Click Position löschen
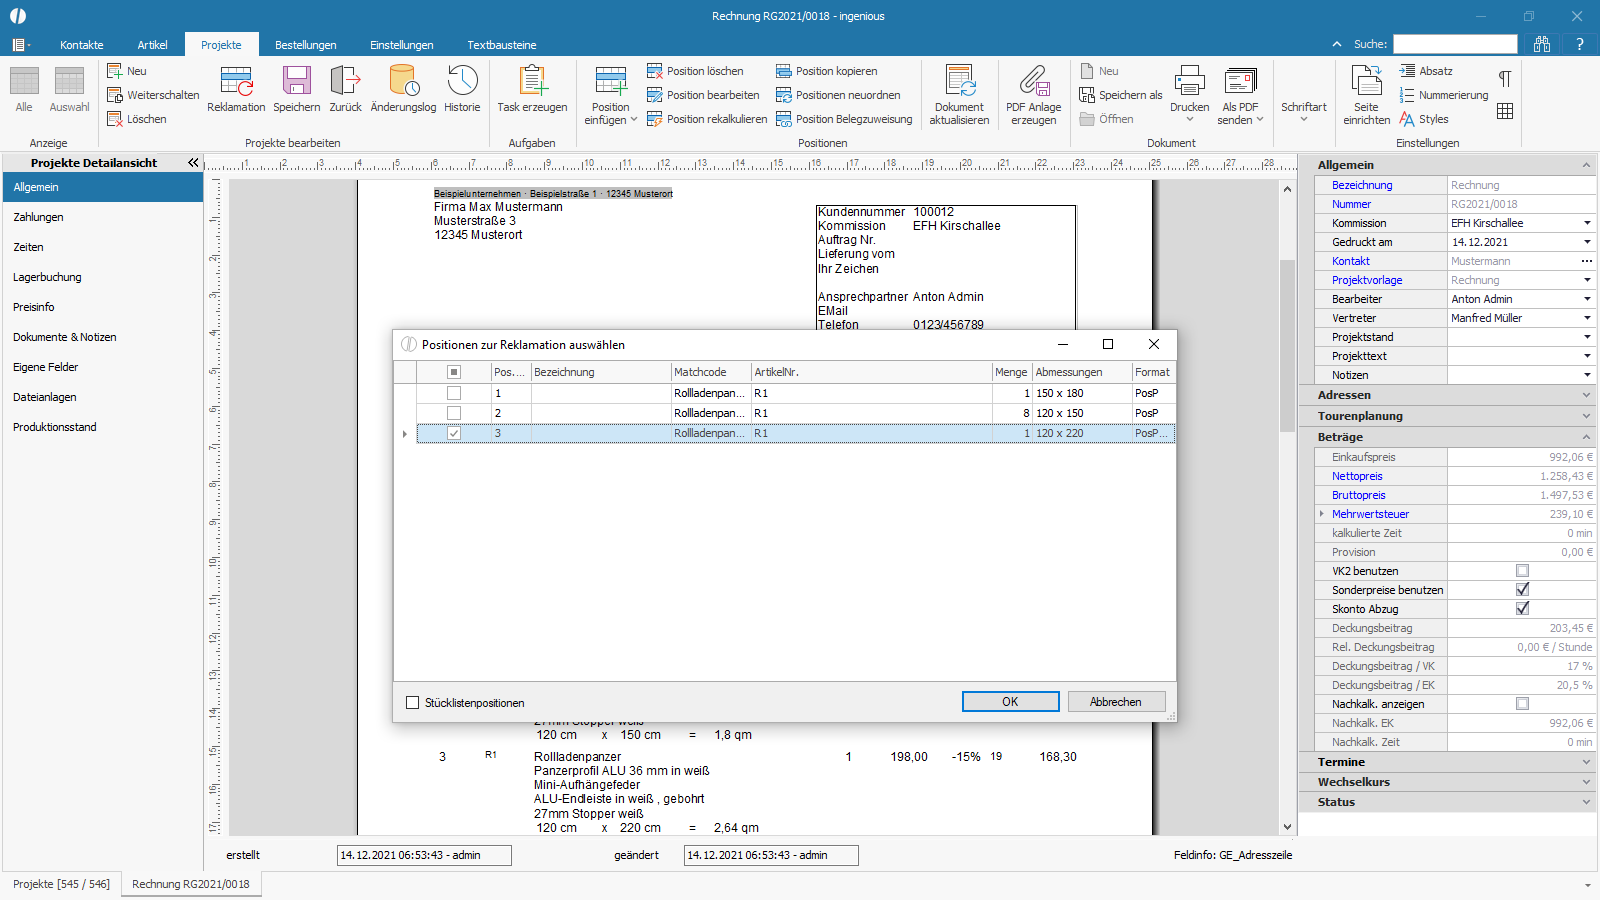 tap(695, 71)
